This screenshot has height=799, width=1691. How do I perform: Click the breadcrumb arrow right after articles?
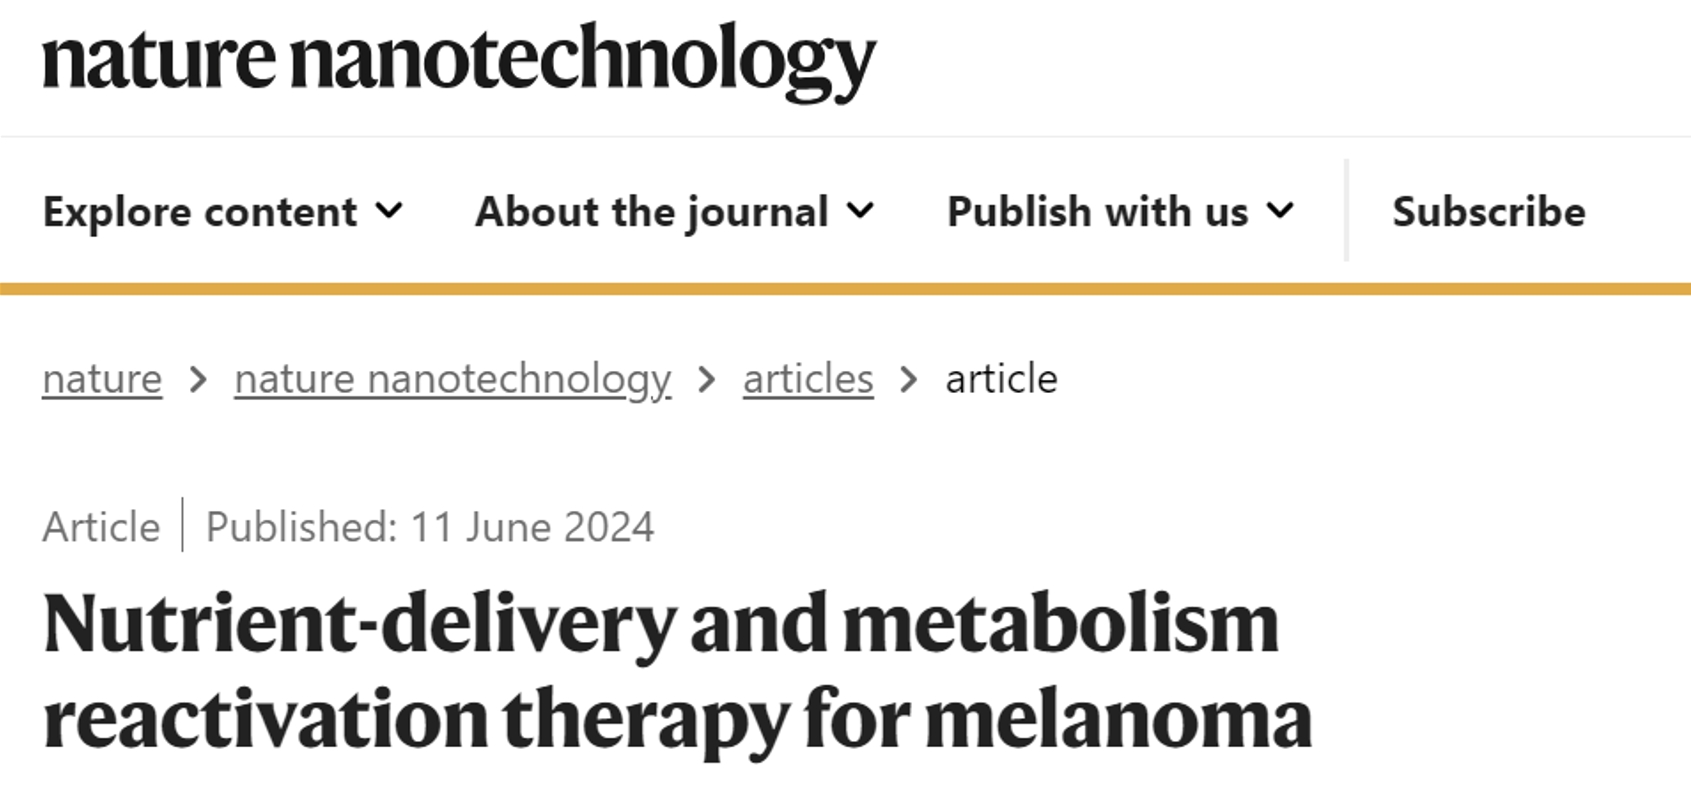pyautogui.click(x=909, y=380)
